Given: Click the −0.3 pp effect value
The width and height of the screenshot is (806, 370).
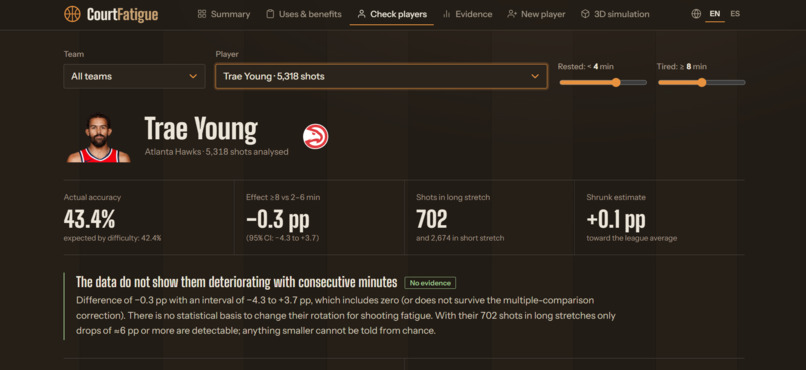Looking at the screenshot, I should coord(278,219).
